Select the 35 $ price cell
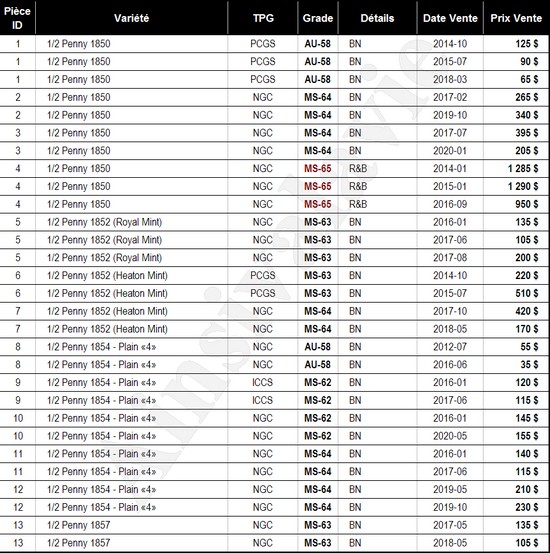Image resolution: width=550 pixels, height=553 pixels. point(529,365)
